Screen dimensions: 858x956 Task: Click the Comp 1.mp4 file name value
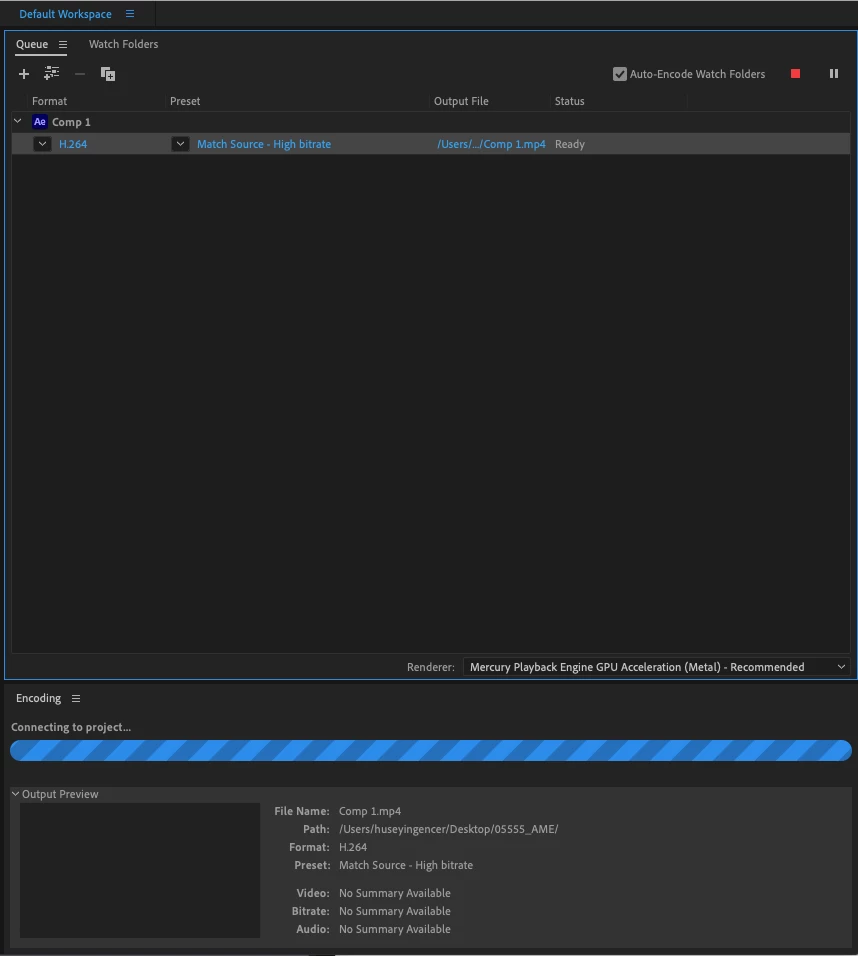370,811
